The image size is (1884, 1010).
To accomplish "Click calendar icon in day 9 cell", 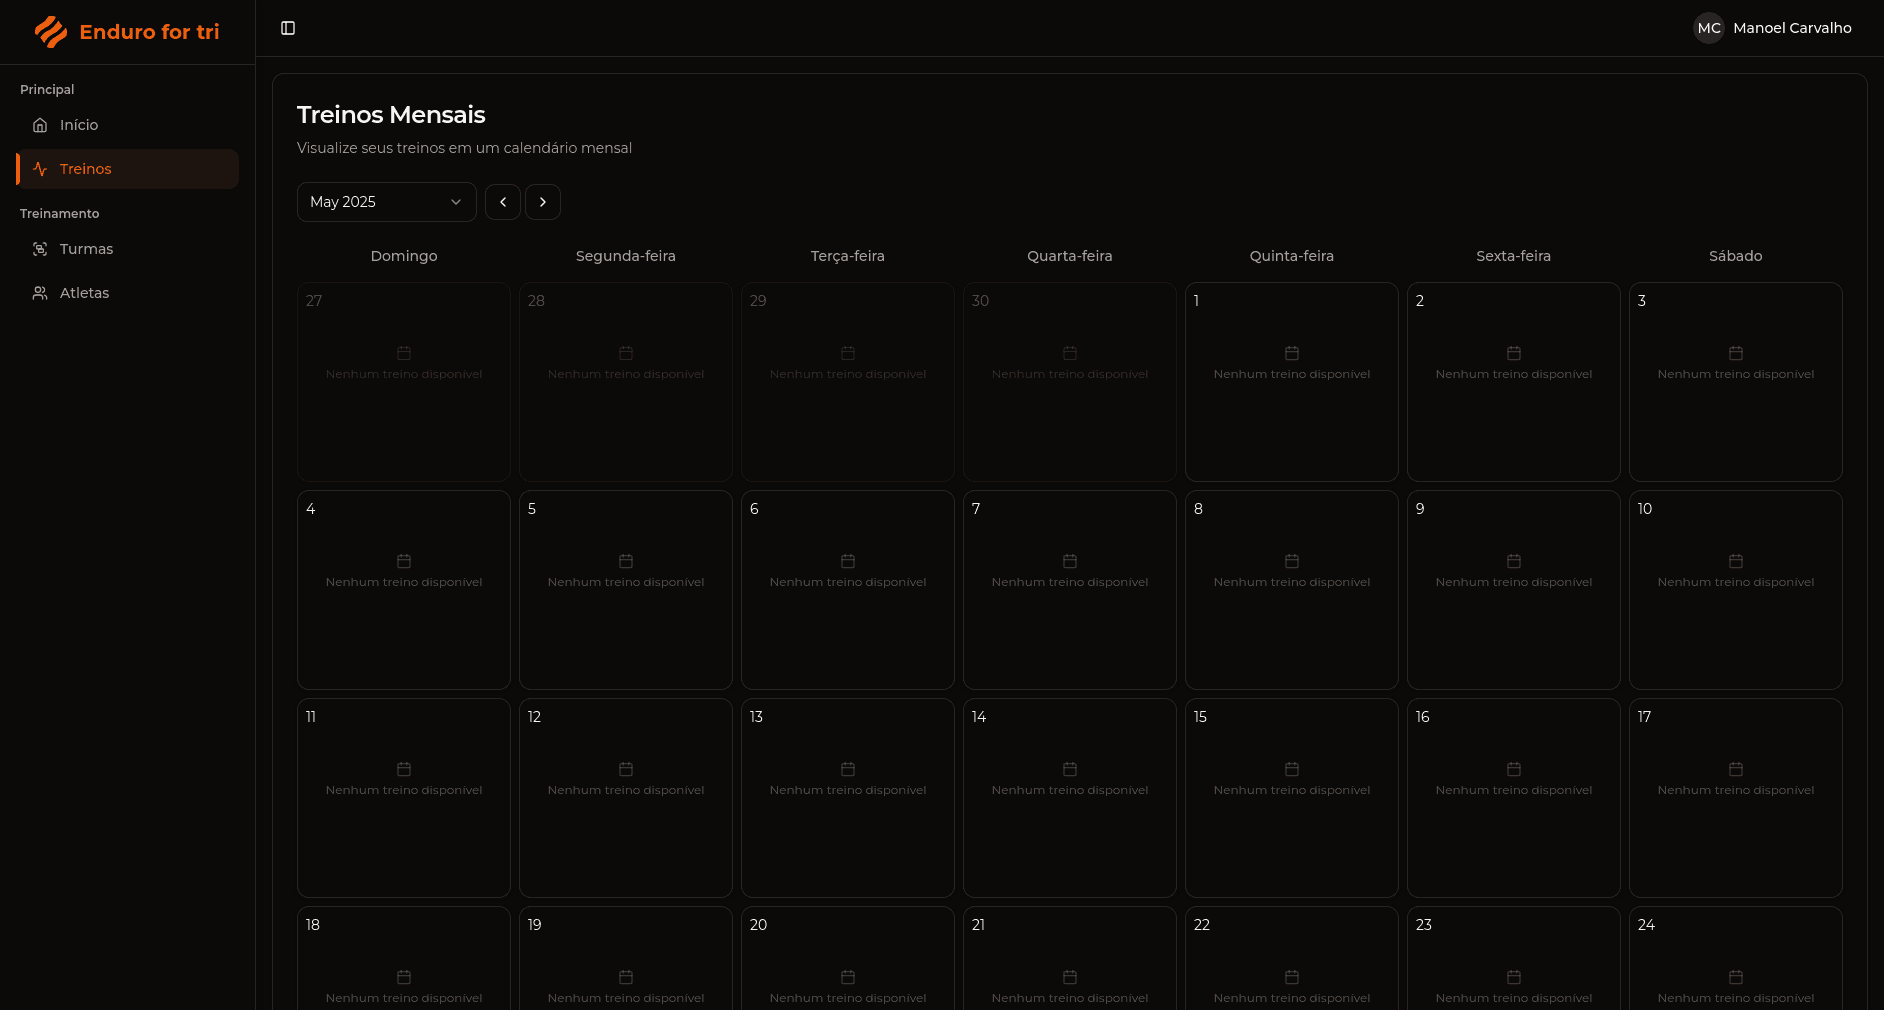I will coord(1514,561).
